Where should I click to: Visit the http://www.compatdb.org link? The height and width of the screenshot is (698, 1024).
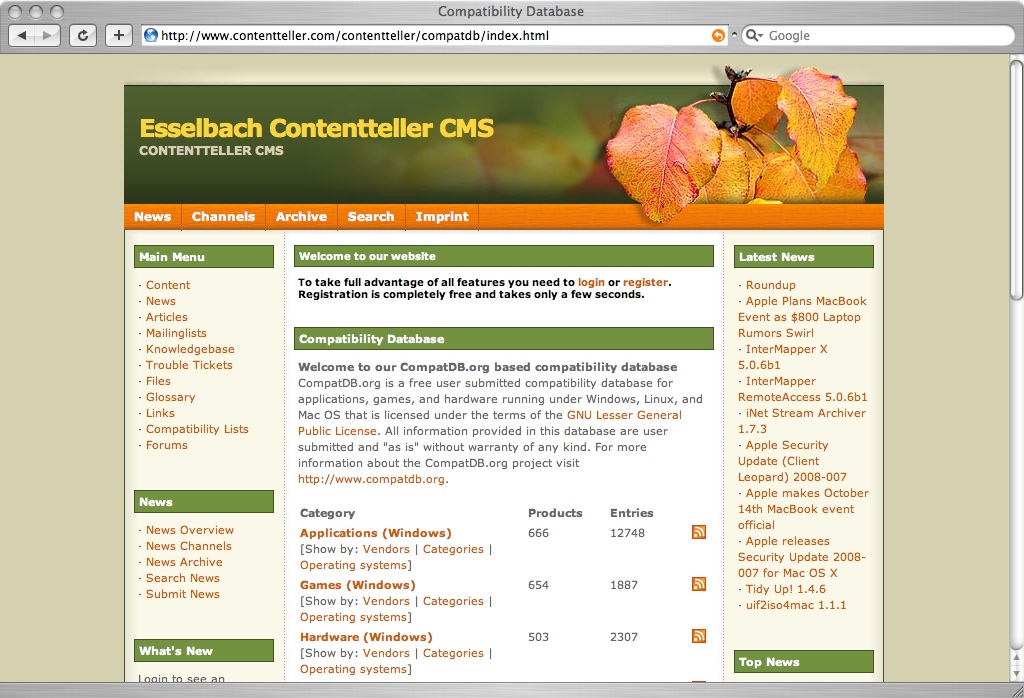[x=372, y=479]
